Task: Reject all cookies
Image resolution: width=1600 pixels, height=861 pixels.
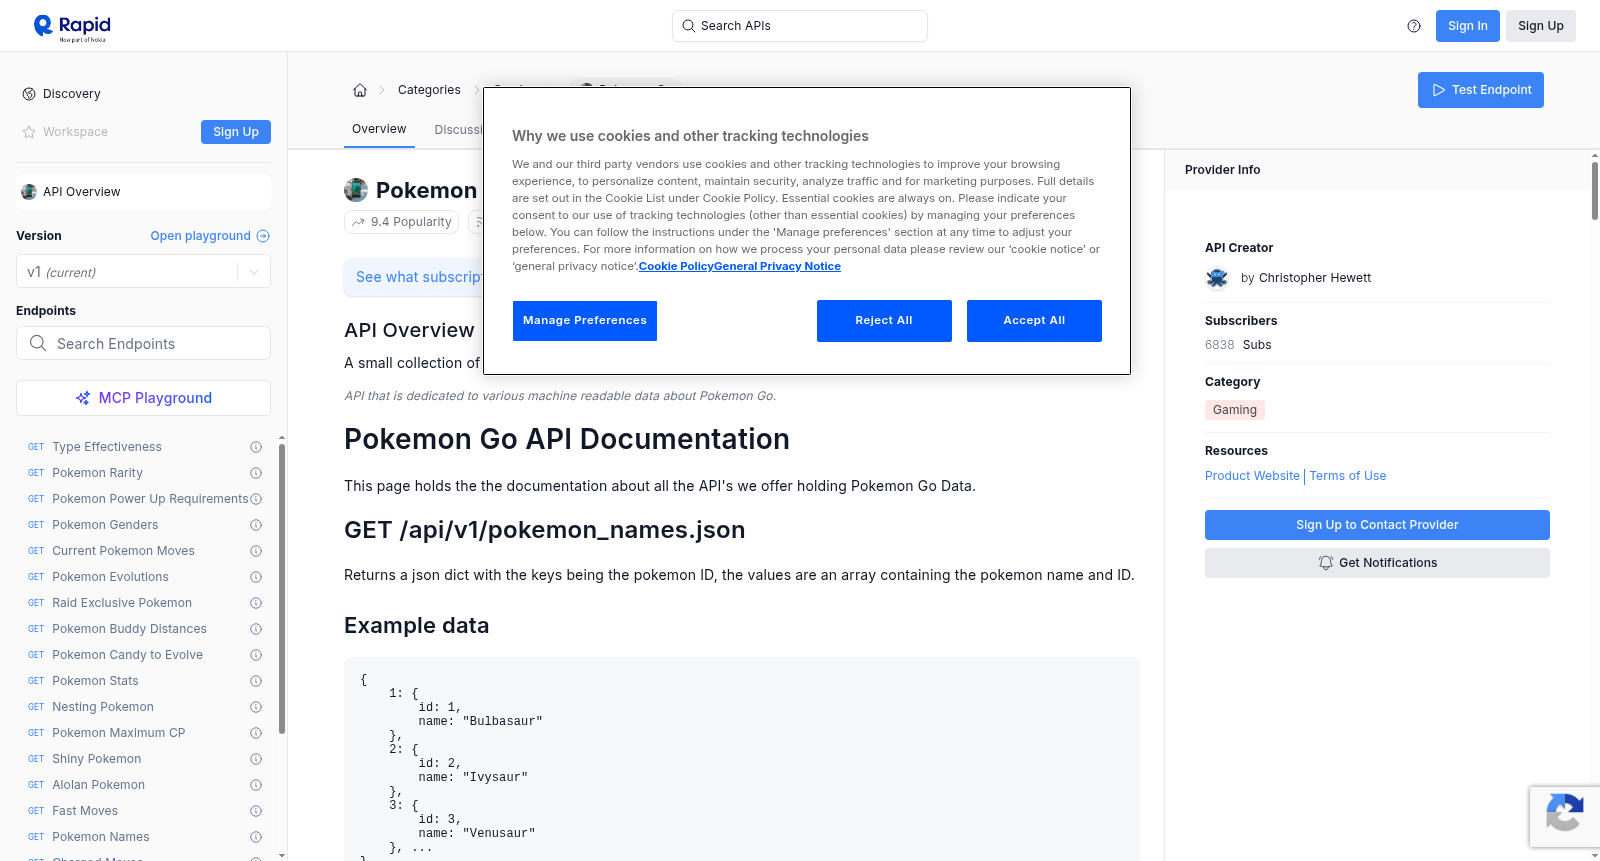Action: point(884,321)
